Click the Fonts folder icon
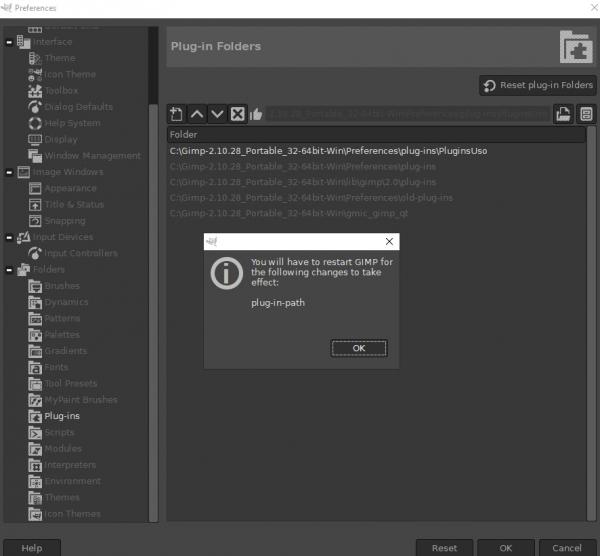Image resolution: width=600 pixels, height=556 pixels. coord(35,367)
